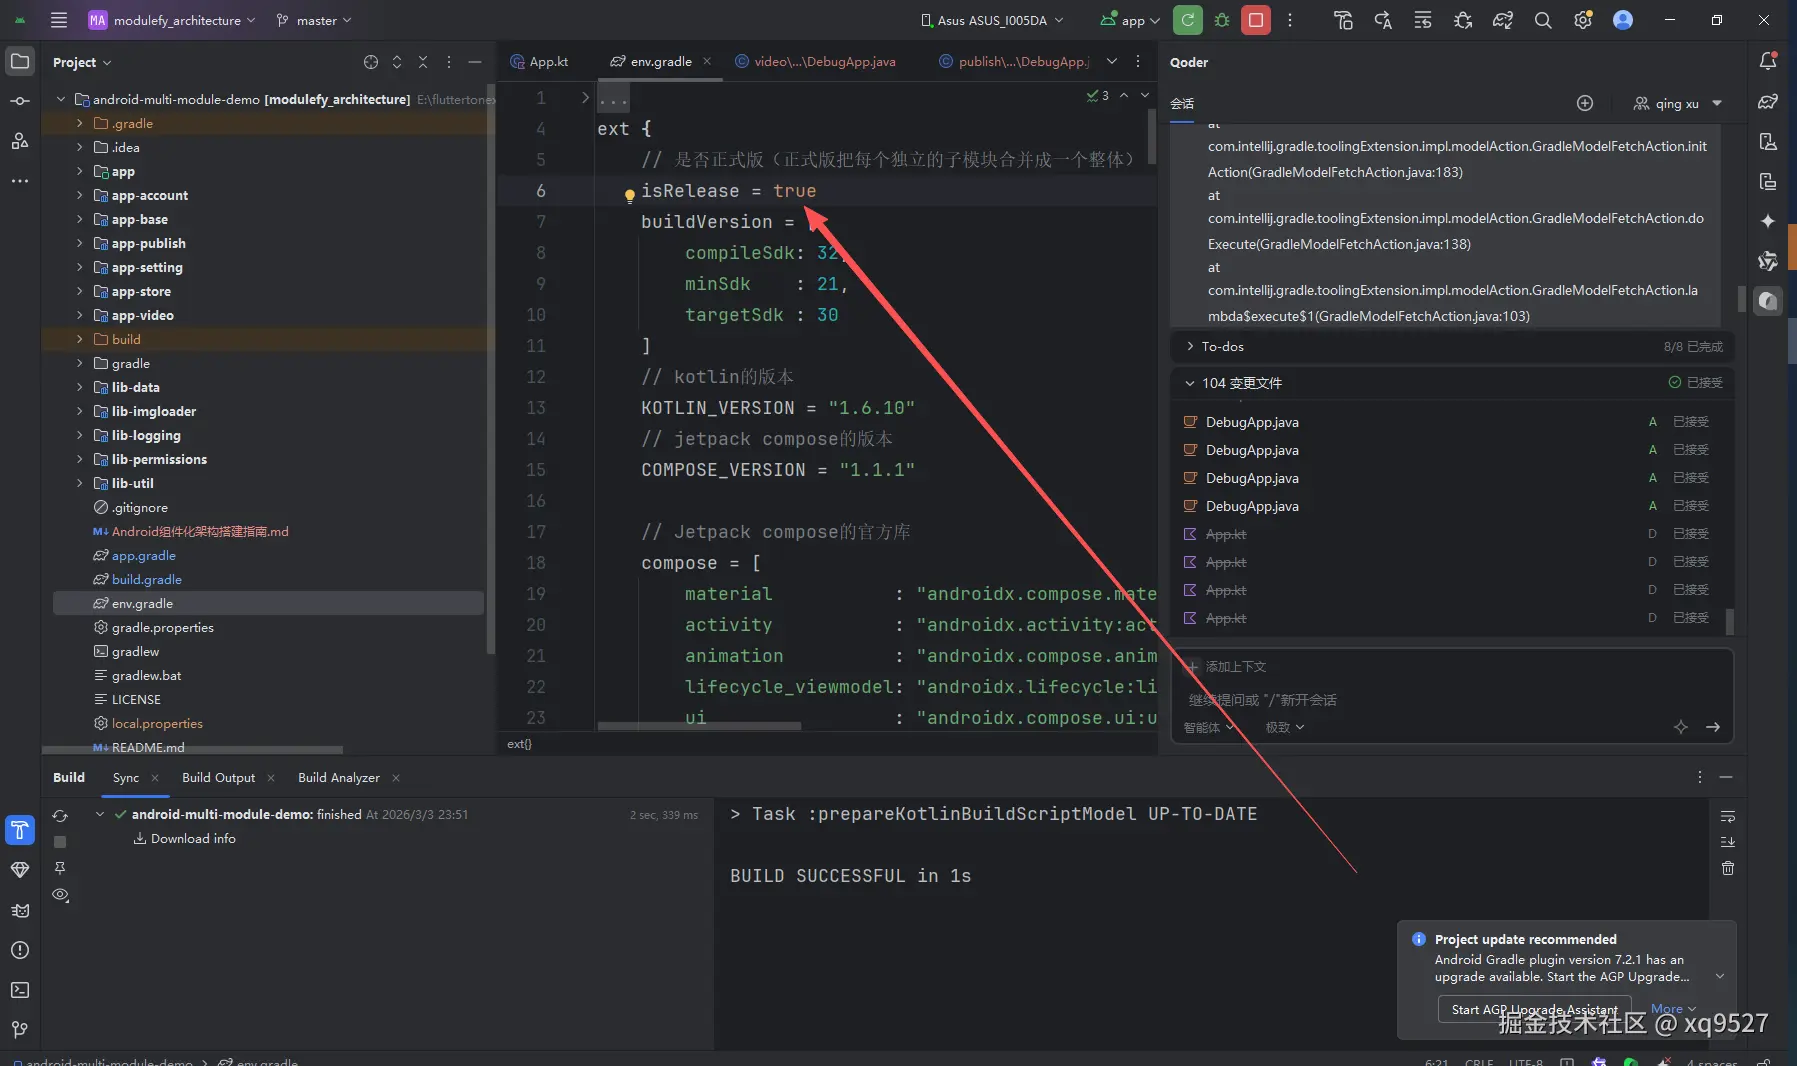Toggle the Build tool window hammer icon
1797x1066 pixels.
pyautogui.click(x=20, y=830)
